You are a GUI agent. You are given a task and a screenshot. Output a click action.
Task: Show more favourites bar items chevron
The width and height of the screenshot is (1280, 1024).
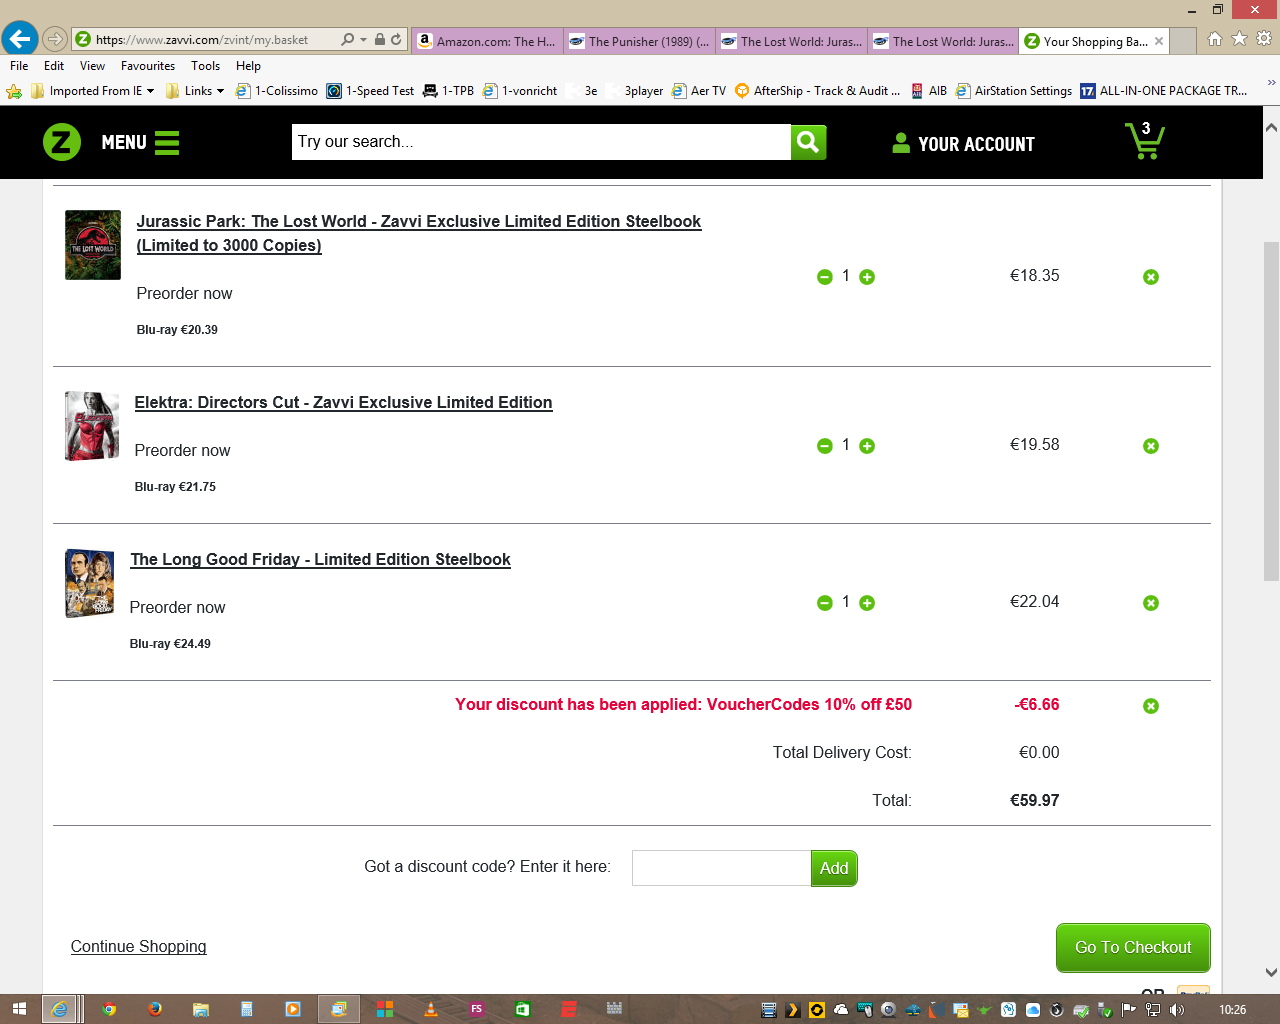1271,84
